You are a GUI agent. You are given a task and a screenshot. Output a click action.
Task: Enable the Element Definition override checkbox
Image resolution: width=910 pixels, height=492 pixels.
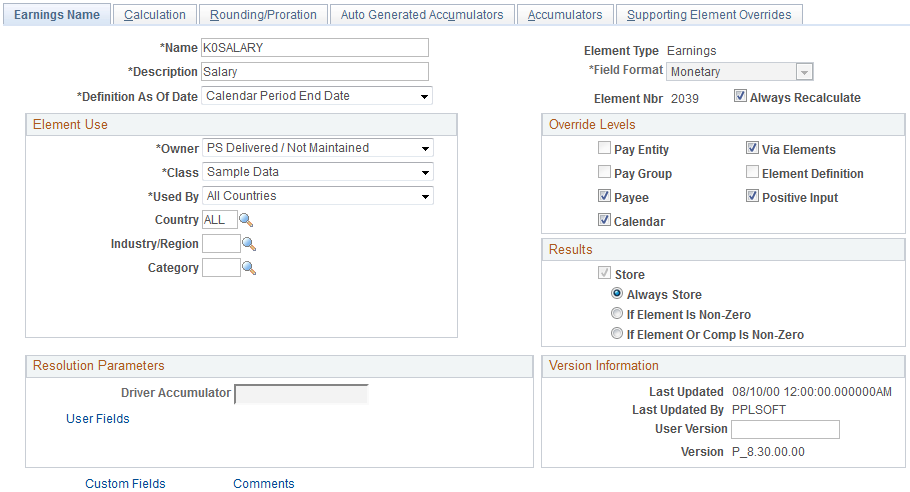(752, 172)
